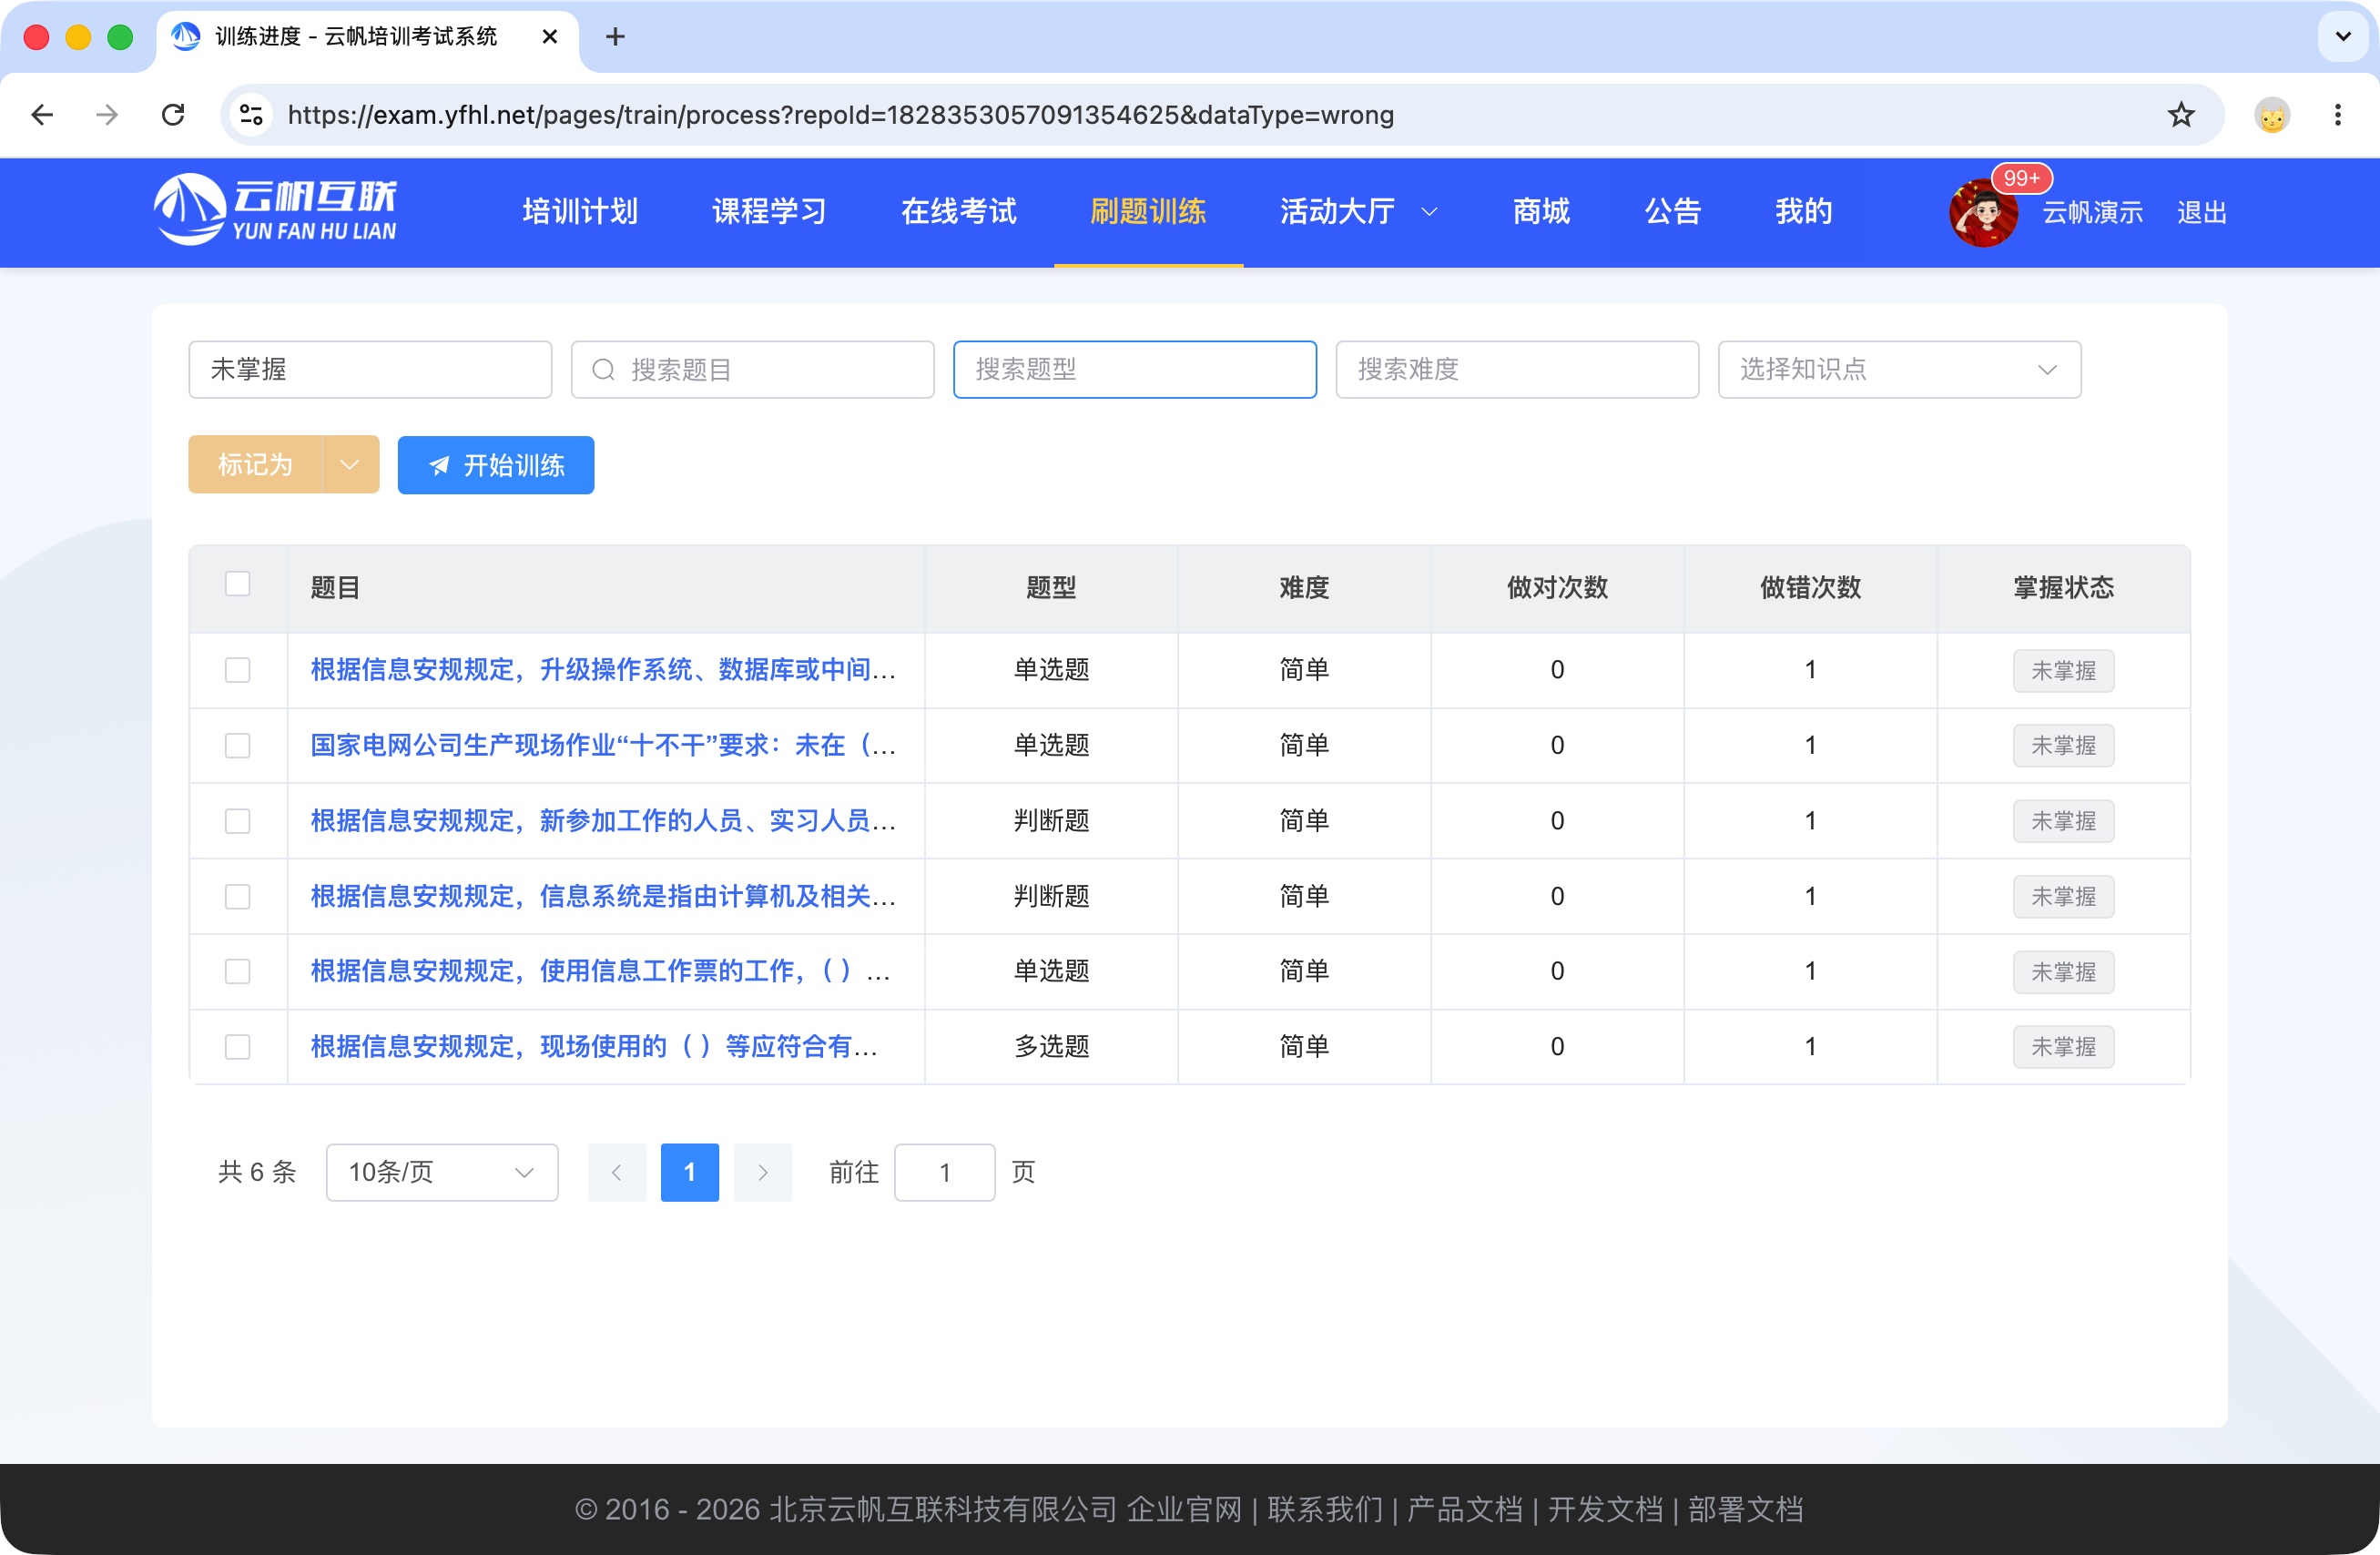
Task: Click the 未掌握 tag in the 多选题 row
Action: pos(2063,1047)
